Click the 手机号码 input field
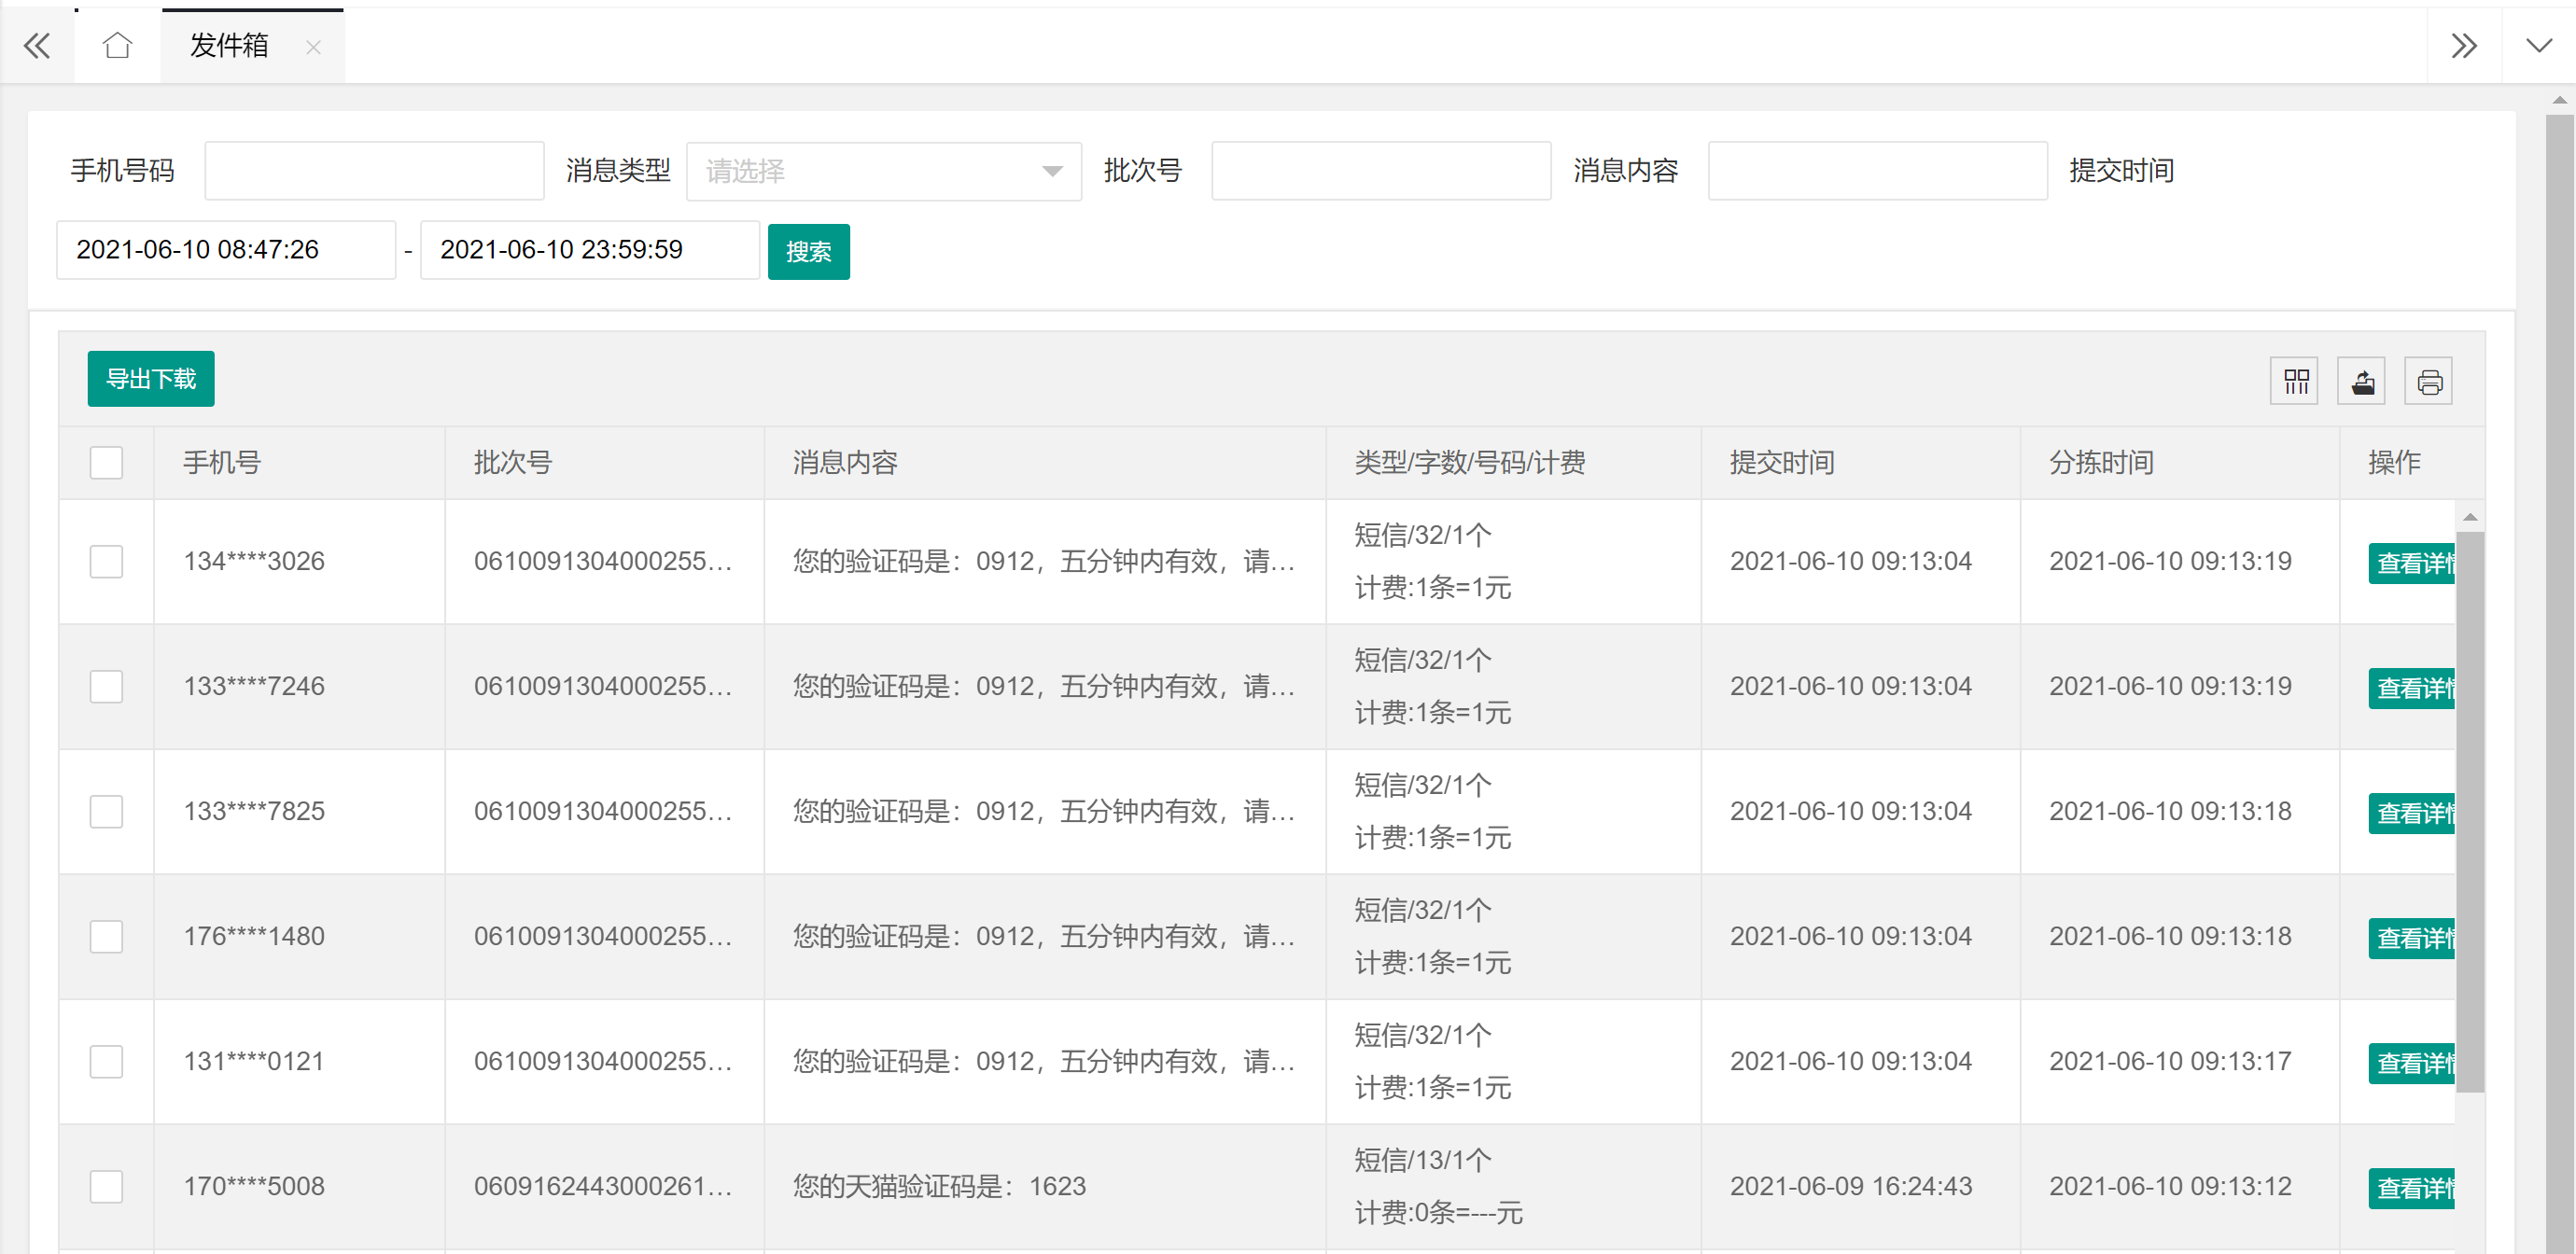The image size is (2576, 1254). (374, 171)
